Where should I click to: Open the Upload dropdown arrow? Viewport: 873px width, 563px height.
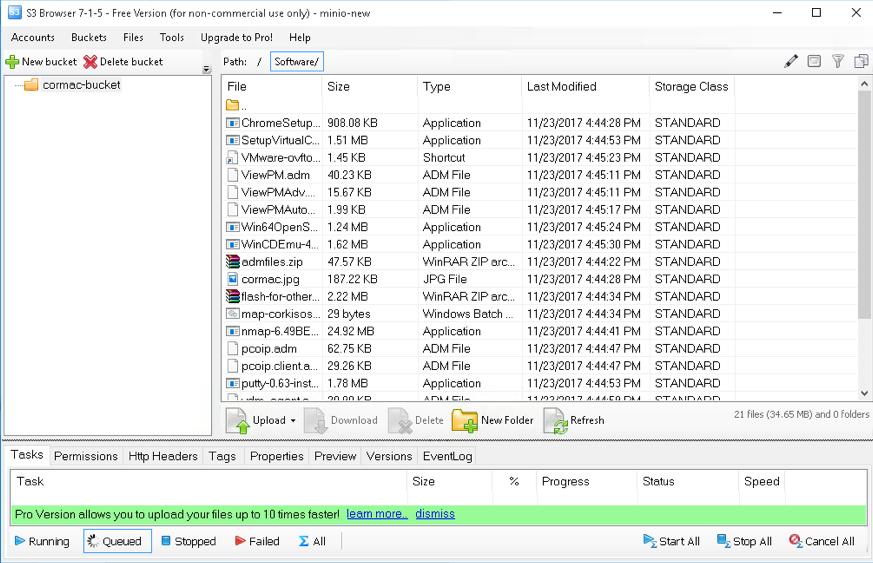tap(293, 421)
